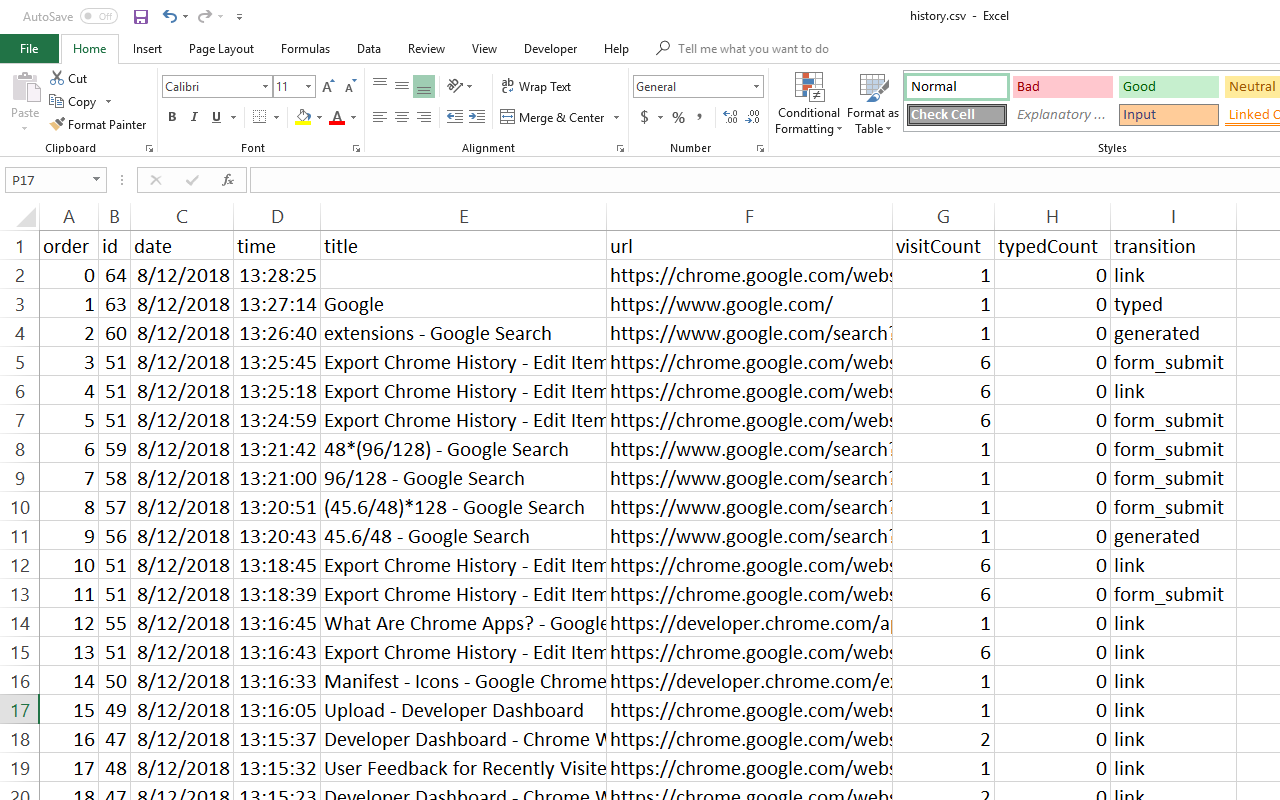This screenshot has height=800, width=1280.
Task: Click the Borders icon
Action: (x=259, y=118)
